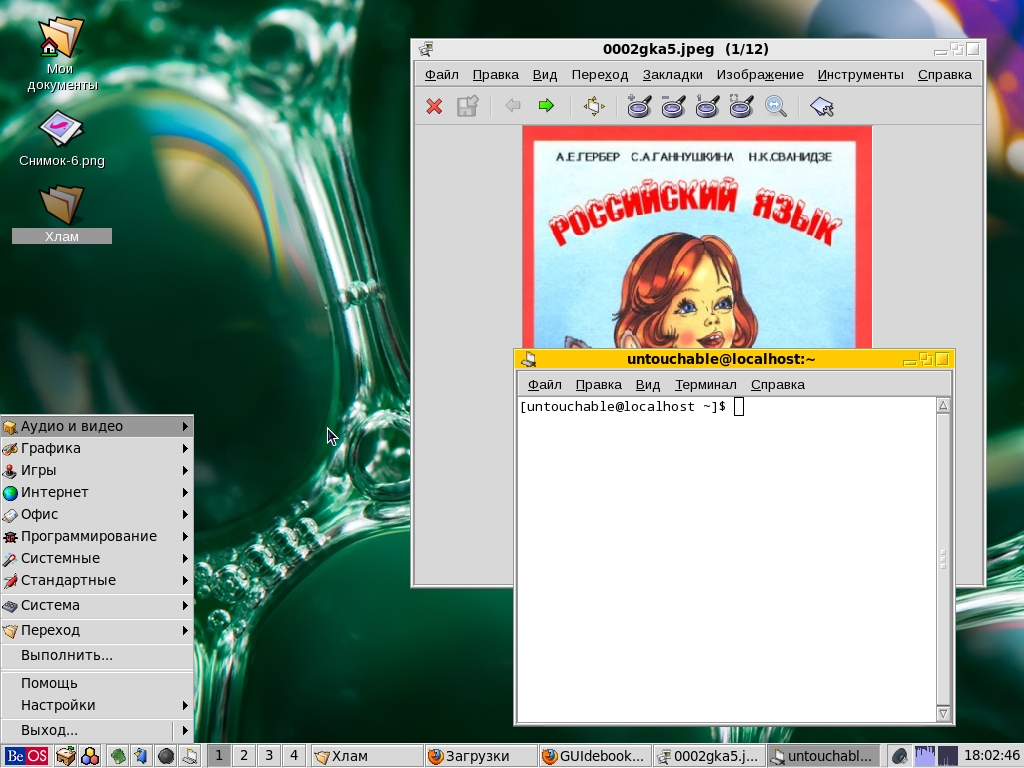
Task: Click the terminal scrollbar up arrow
Action: pos(943,406)
